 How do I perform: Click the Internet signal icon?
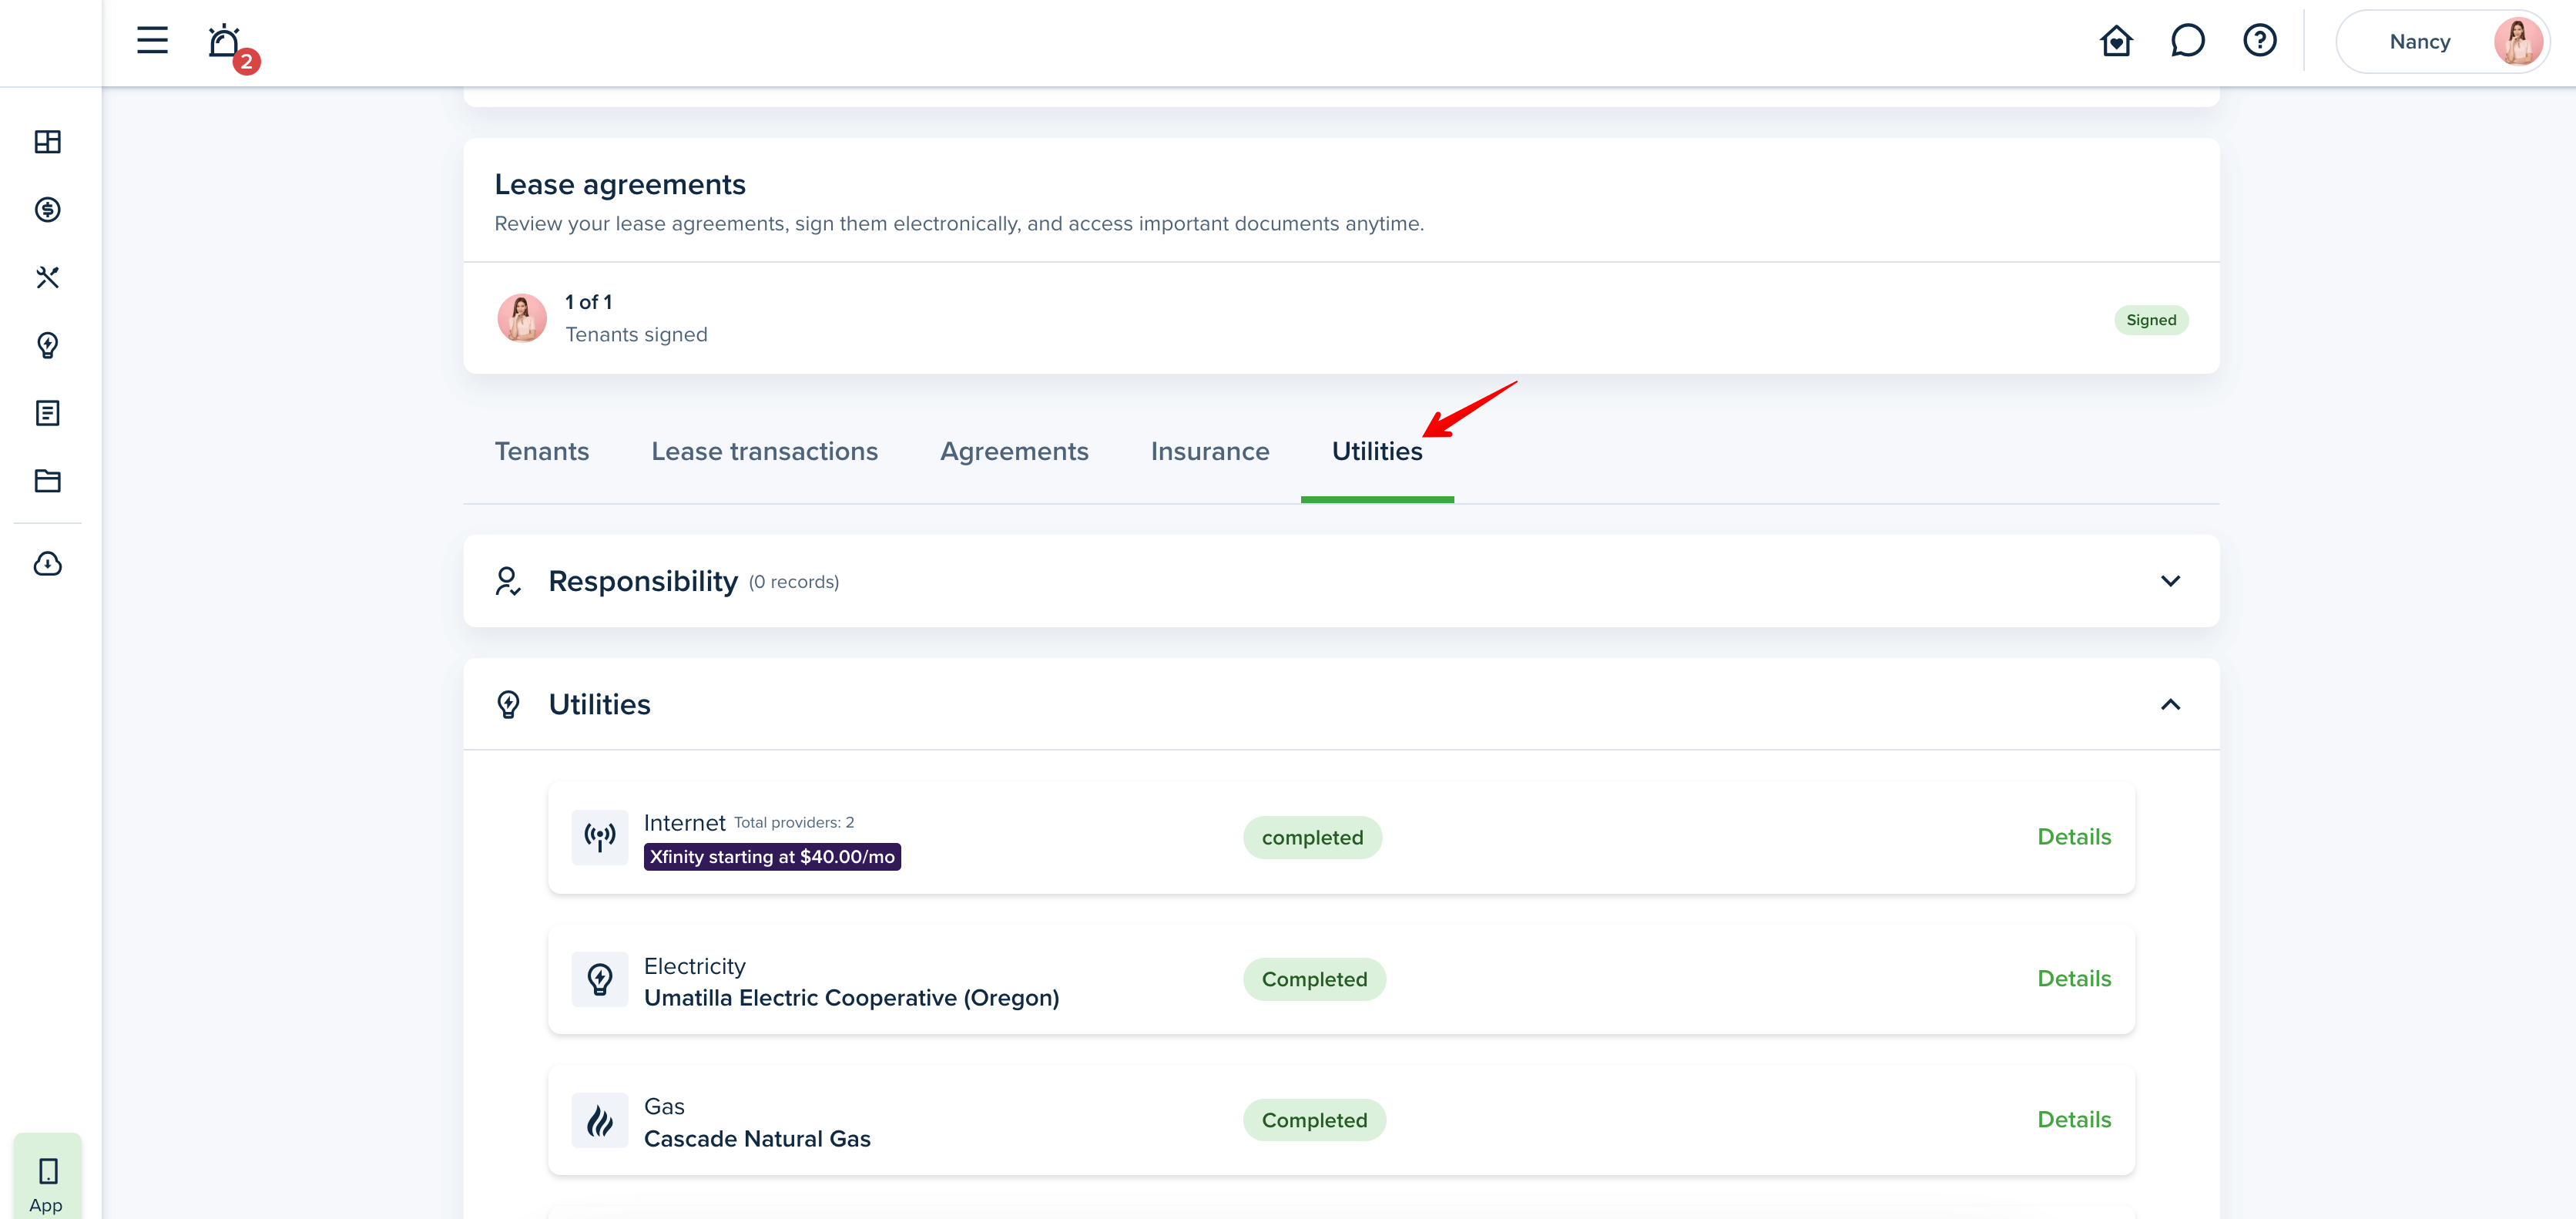(x=600, y=837)
